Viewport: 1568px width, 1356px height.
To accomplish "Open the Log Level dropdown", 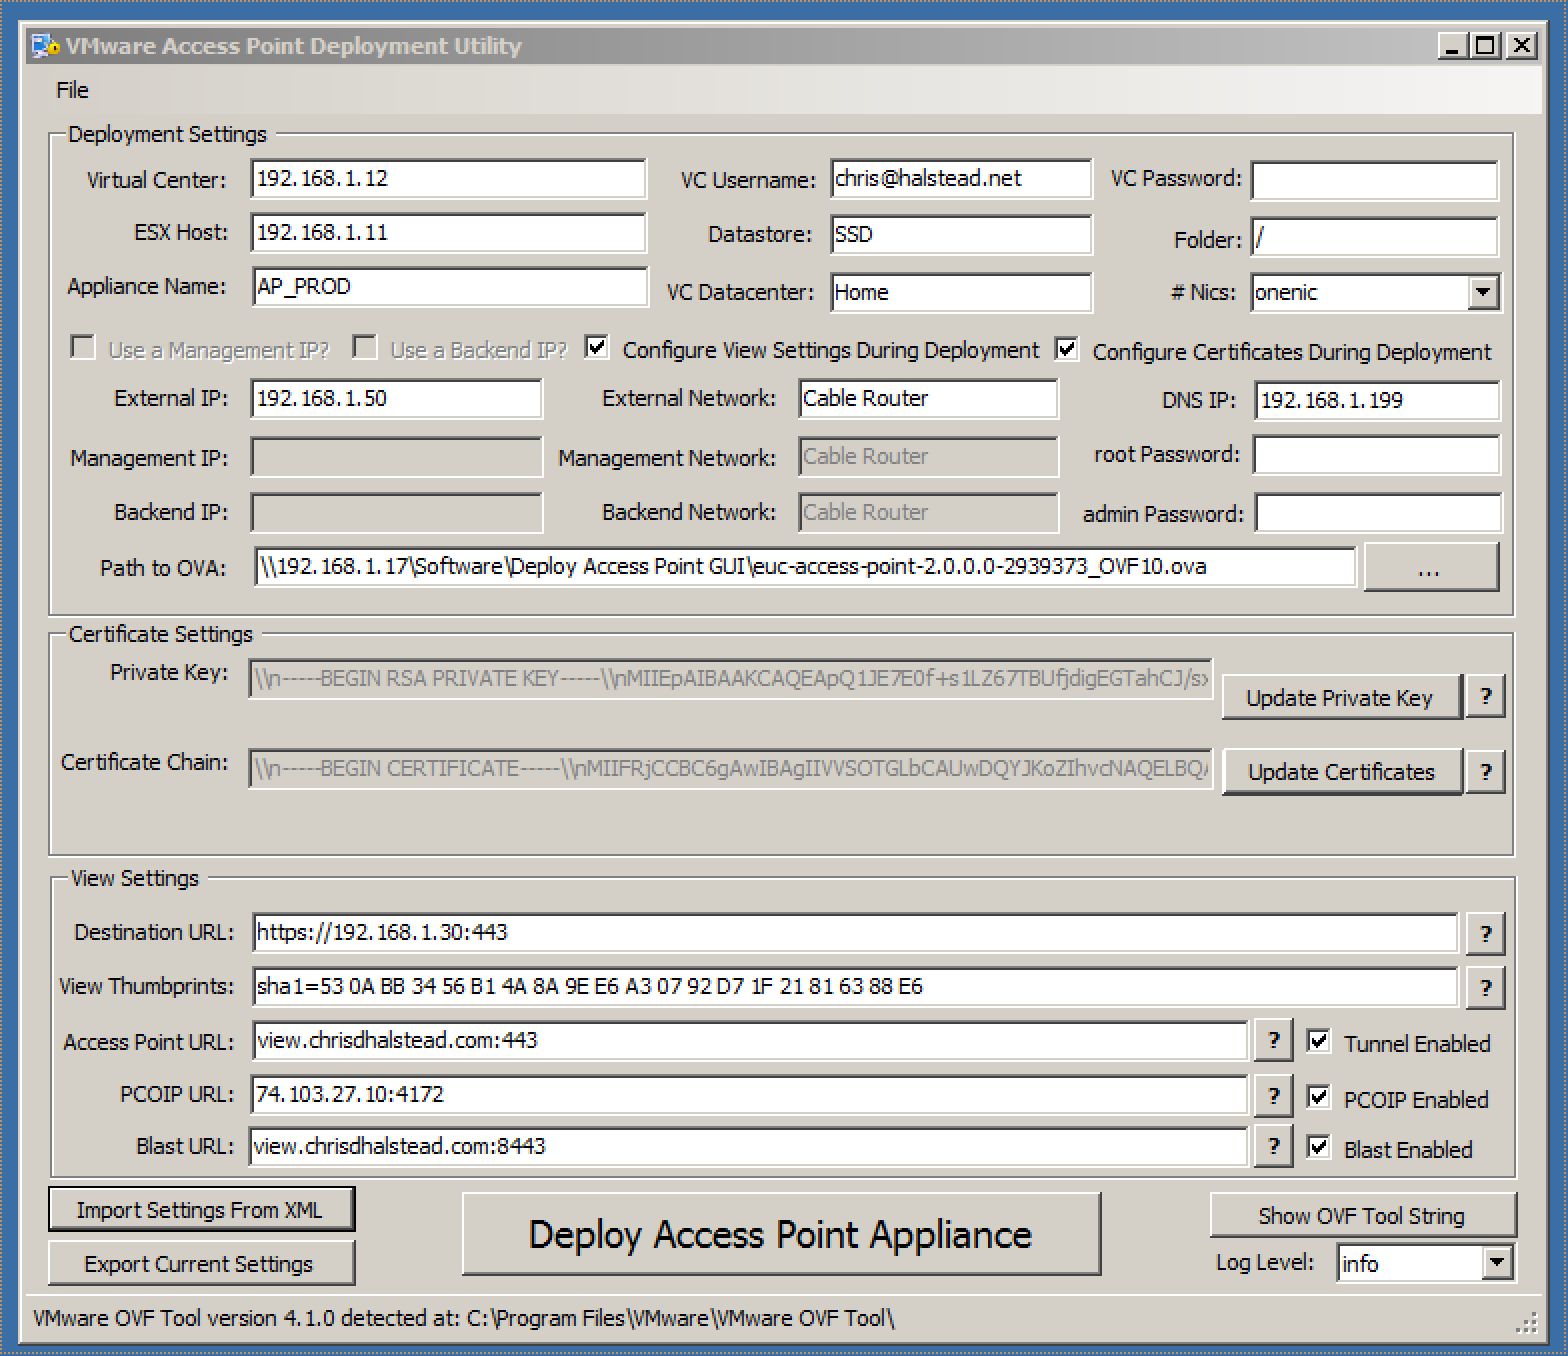I will (1496, 1263).
